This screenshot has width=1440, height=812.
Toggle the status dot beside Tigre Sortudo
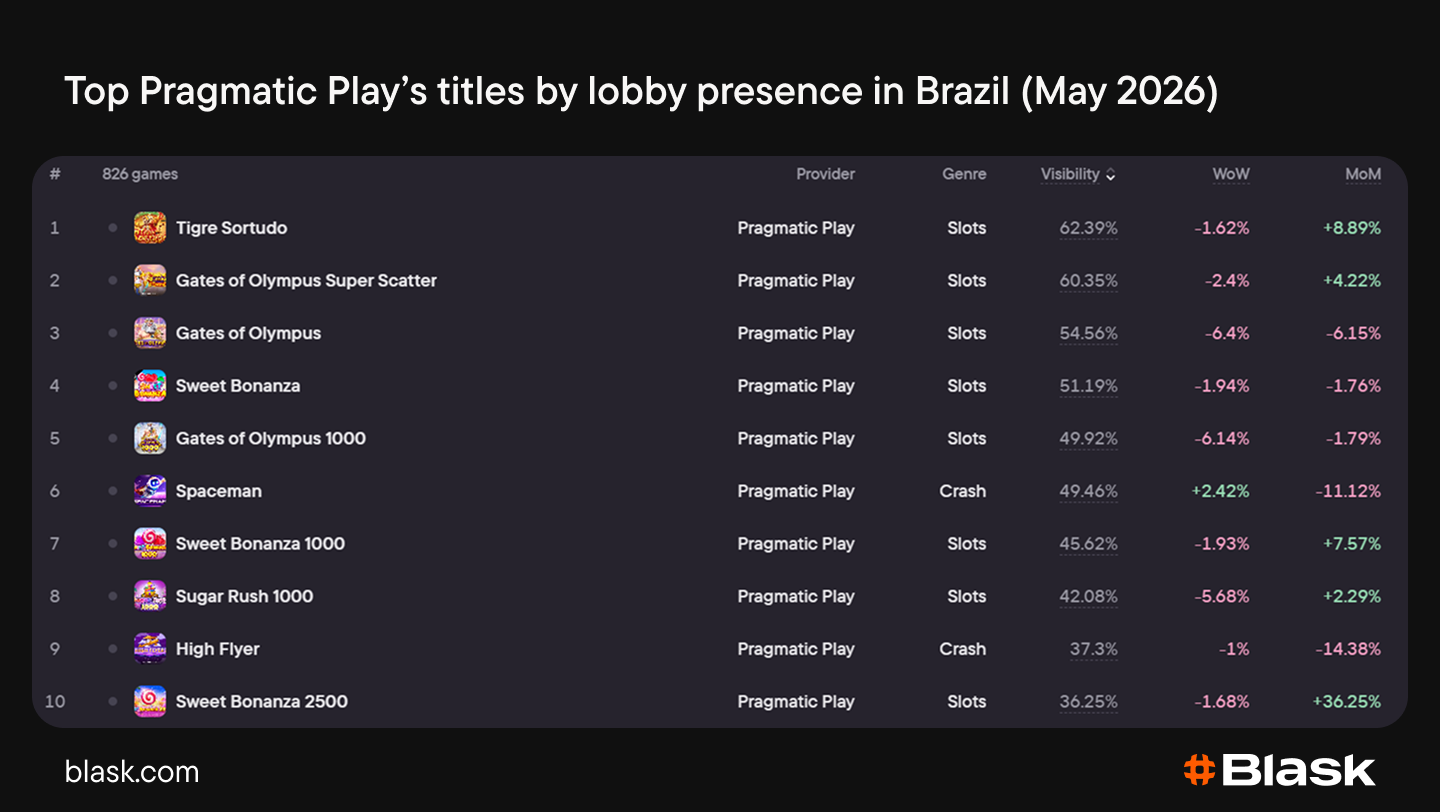point(113,228)
